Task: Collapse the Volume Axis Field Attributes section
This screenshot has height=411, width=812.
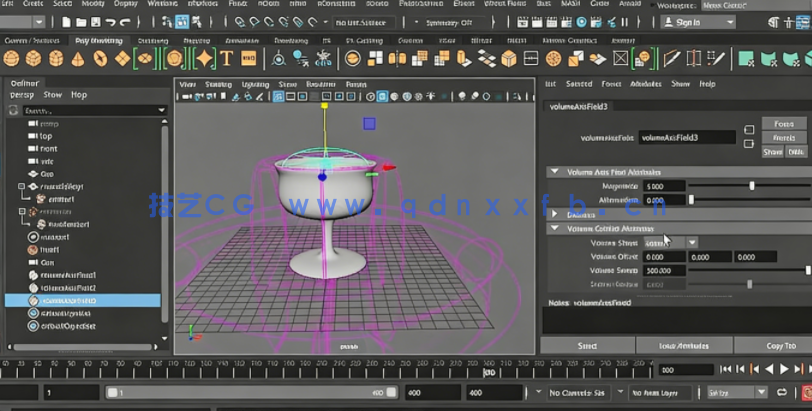Action: point(555,172)
